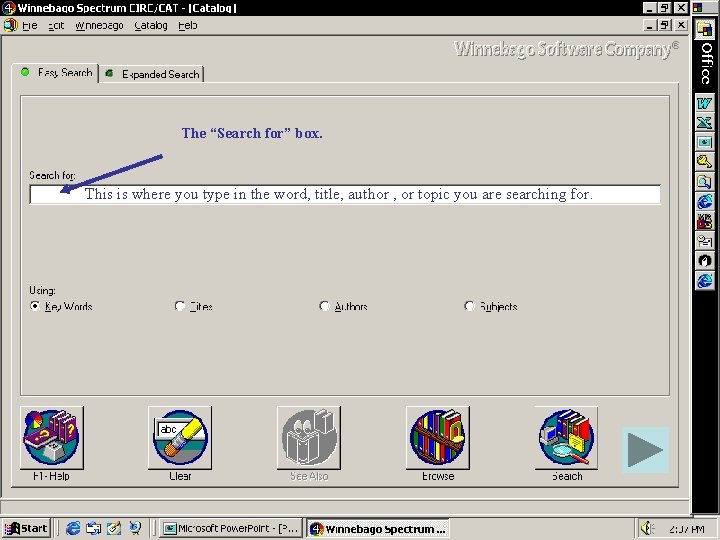Open the File menu
Screen dimensions: 720x540
(30, 26)
